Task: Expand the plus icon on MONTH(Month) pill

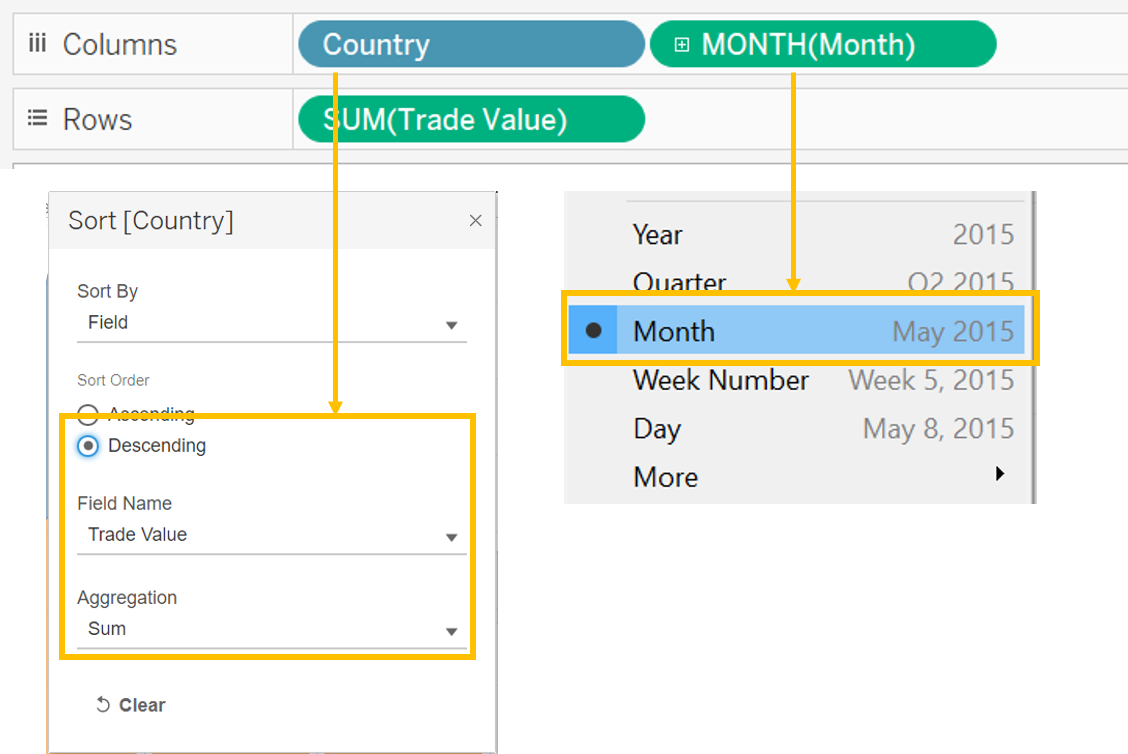Action: [x=682, y=45]
